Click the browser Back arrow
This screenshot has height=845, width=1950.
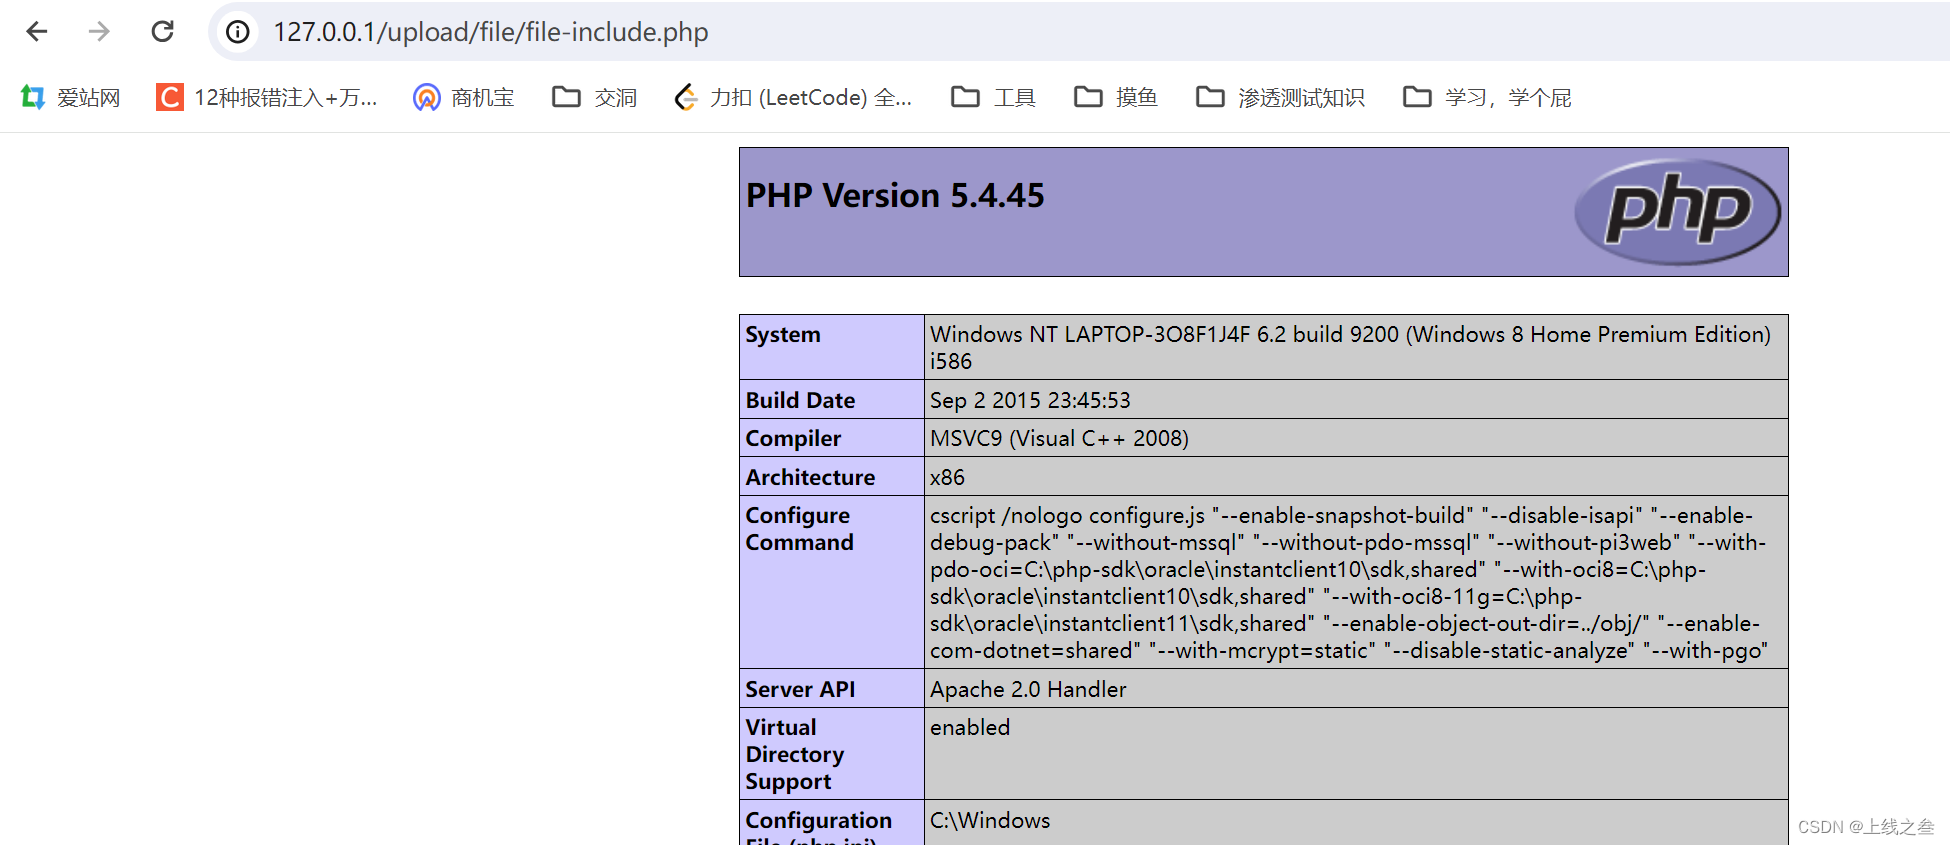(37, 32)
